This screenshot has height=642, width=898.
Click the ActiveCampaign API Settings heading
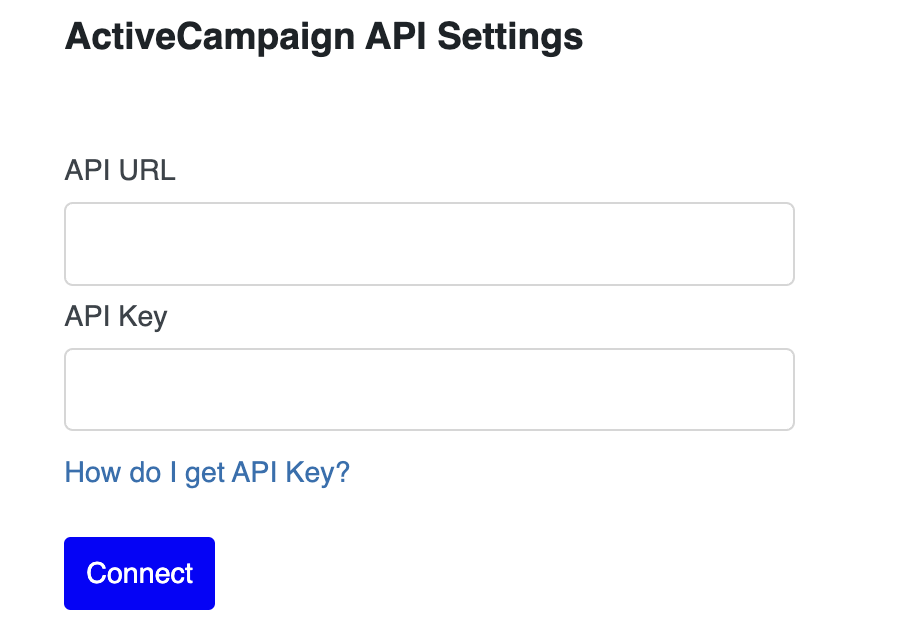tap(324, 37)
